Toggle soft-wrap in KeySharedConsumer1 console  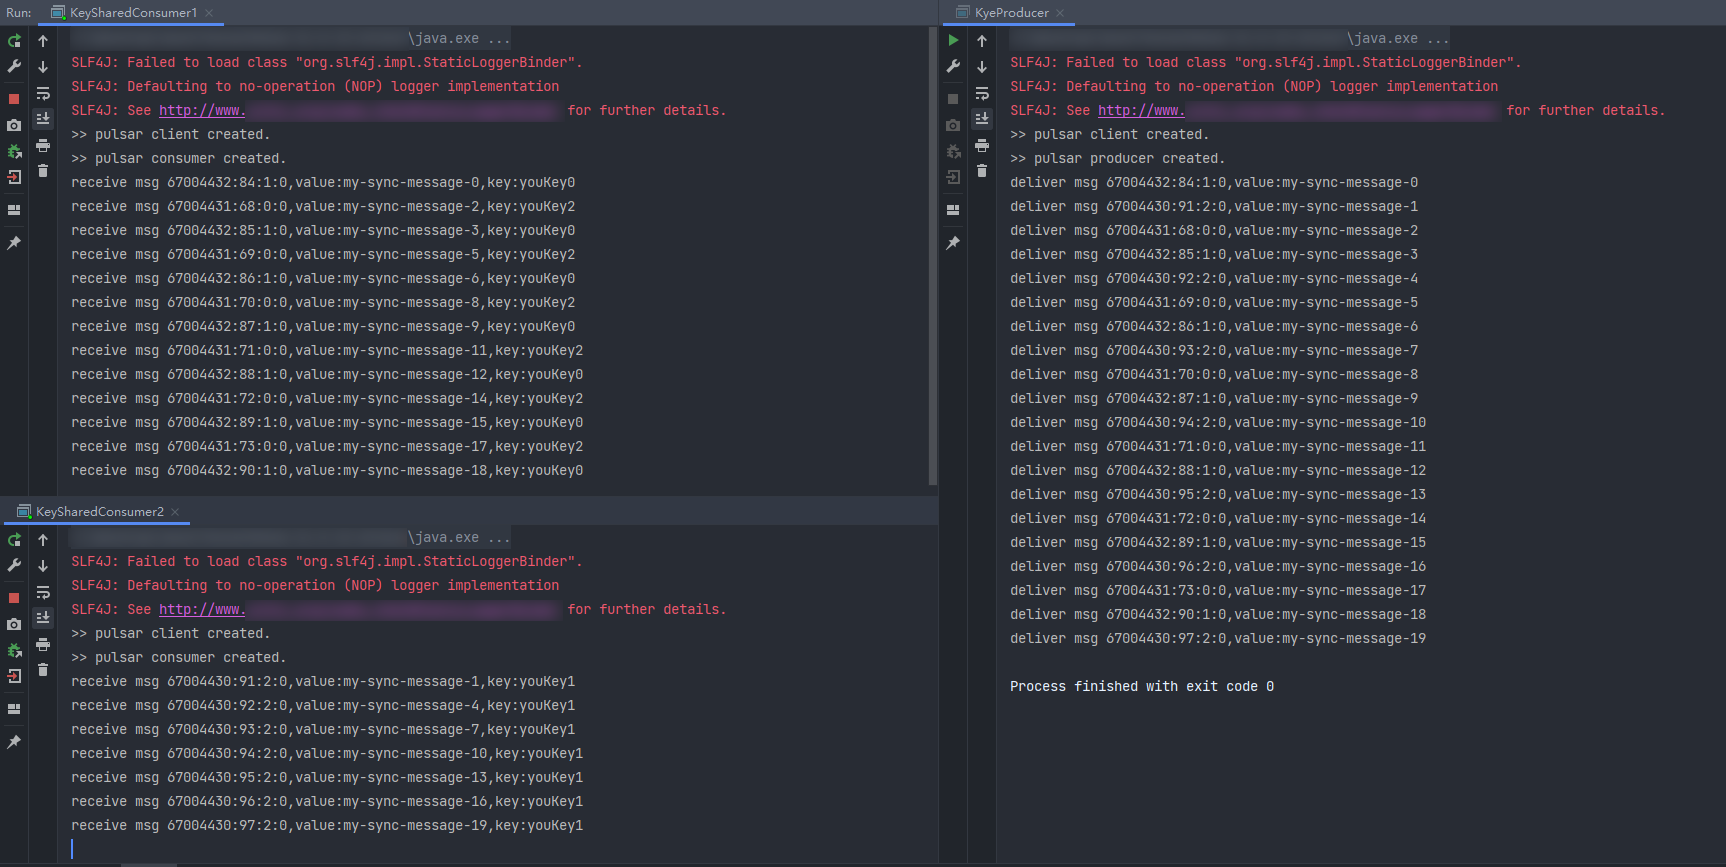coord(43,93)
